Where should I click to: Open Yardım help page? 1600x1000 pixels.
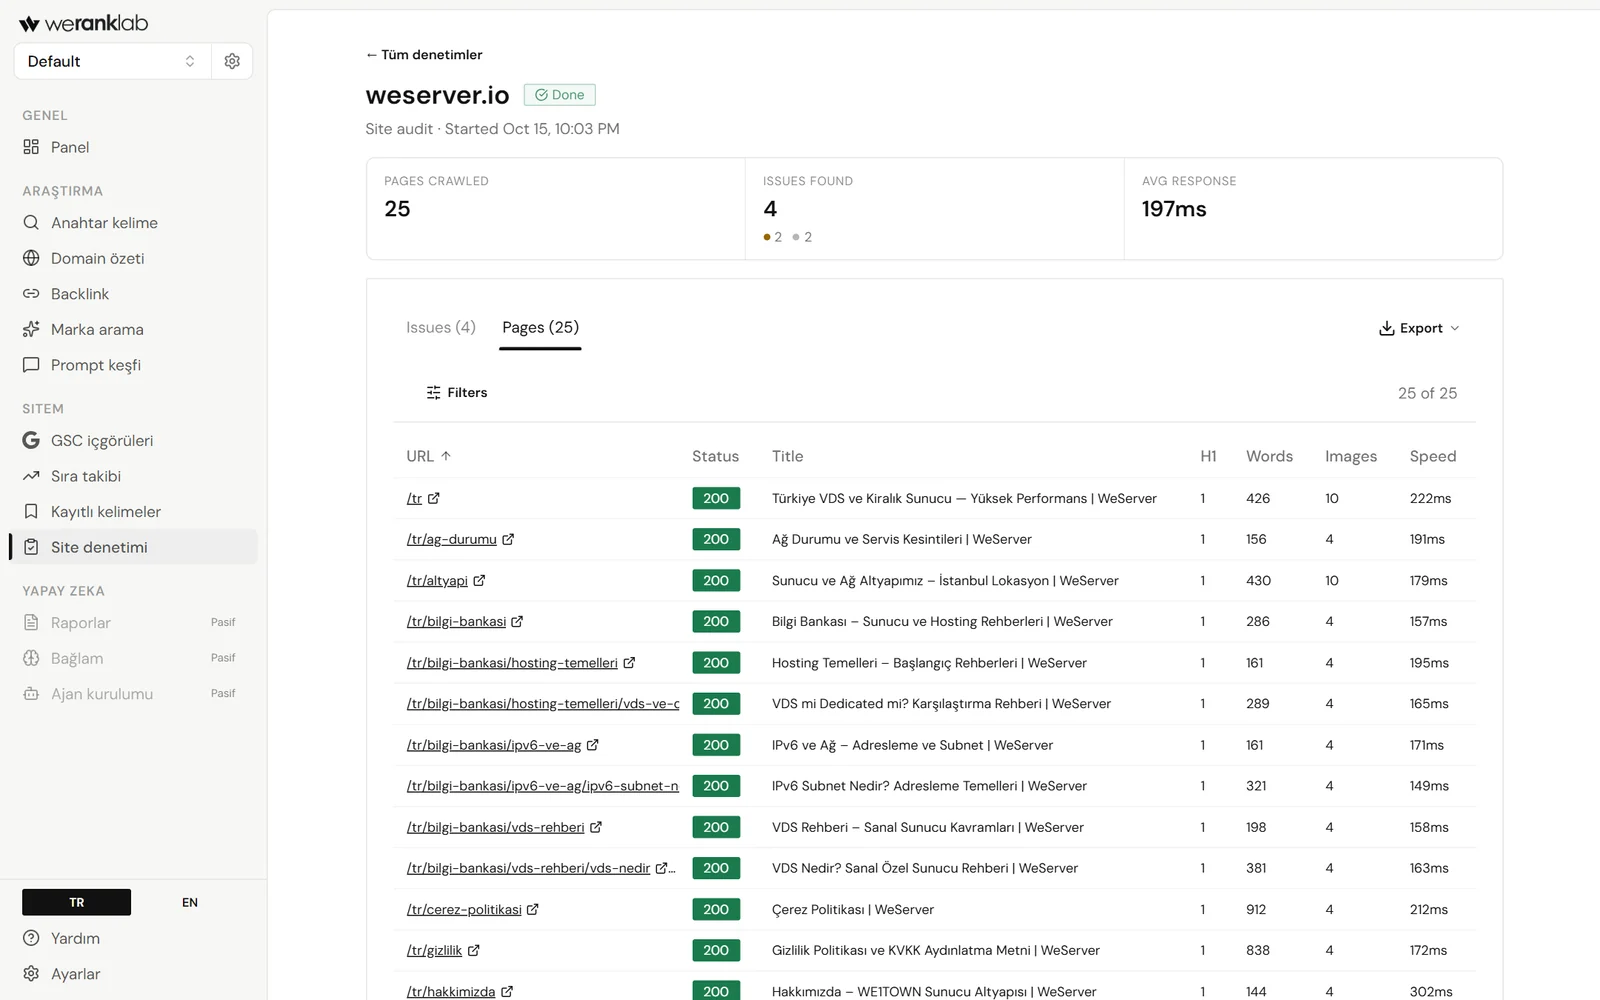[134, 938]
